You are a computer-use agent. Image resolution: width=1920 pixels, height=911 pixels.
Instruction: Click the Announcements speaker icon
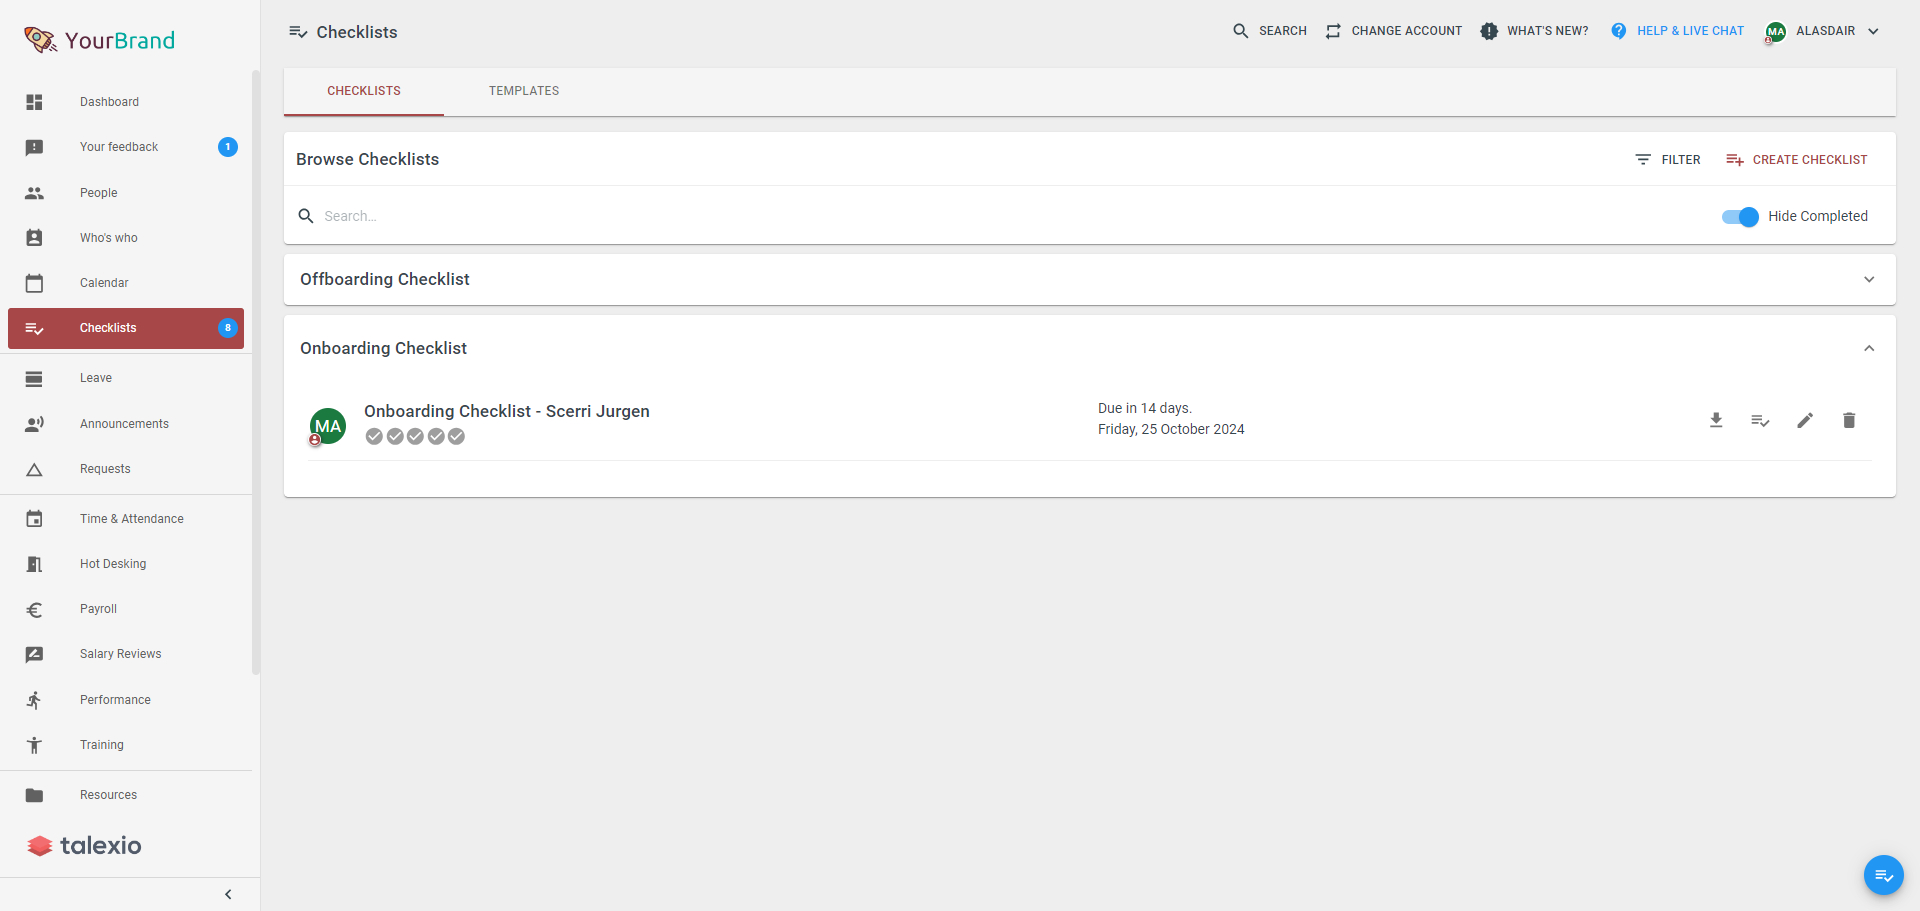coord(34,424)
